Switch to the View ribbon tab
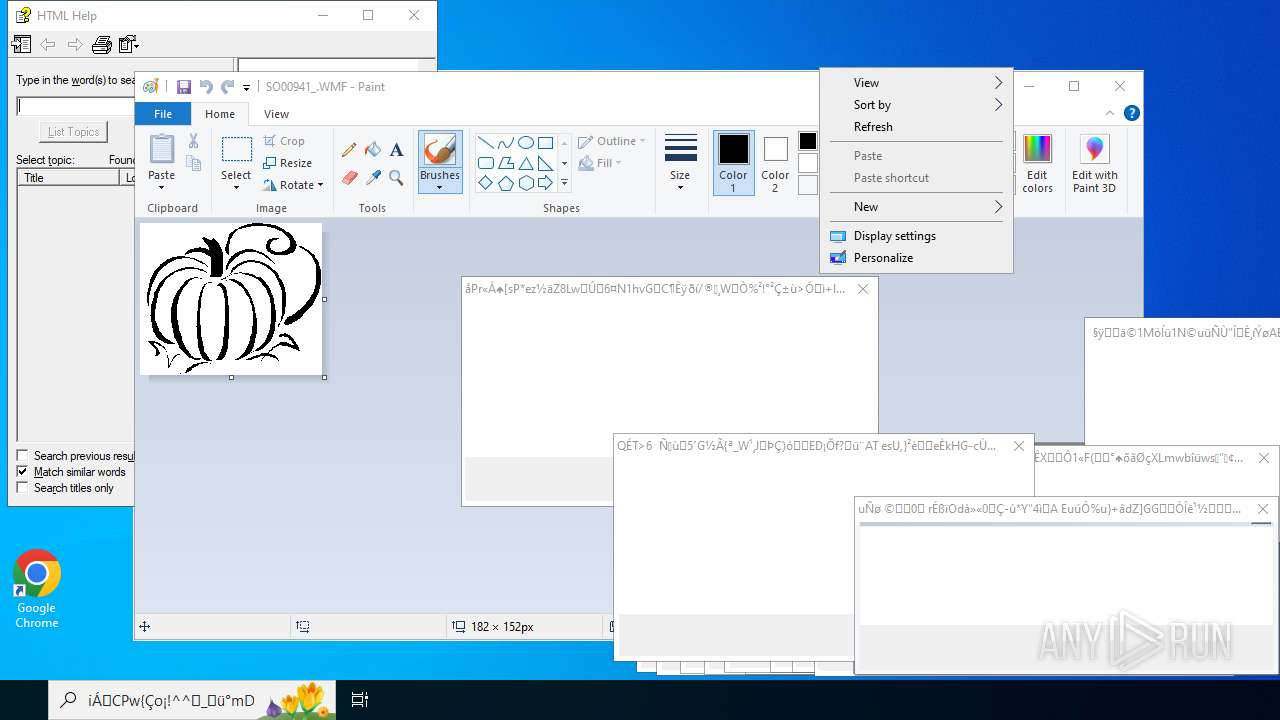The height and width of the screenshot is (720, 1280). click(x=277, y=114)
